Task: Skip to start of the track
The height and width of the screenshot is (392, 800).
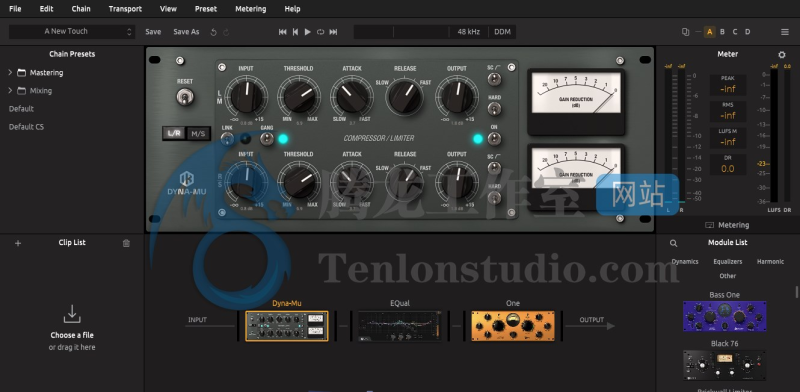Action: 283,32
